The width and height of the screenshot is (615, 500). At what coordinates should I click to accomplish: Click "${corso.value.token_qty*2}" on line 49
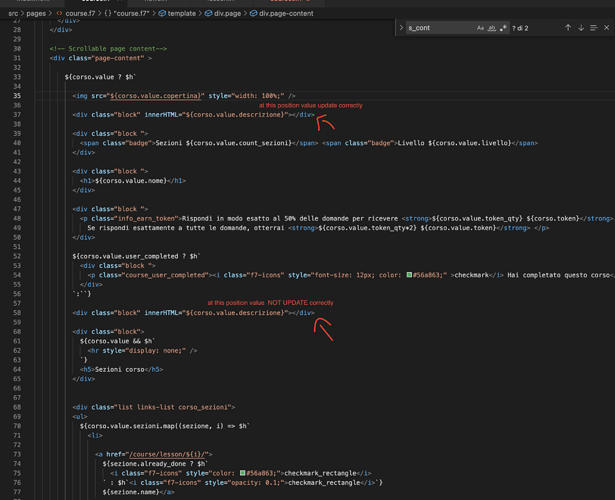[x=368, y=228]
